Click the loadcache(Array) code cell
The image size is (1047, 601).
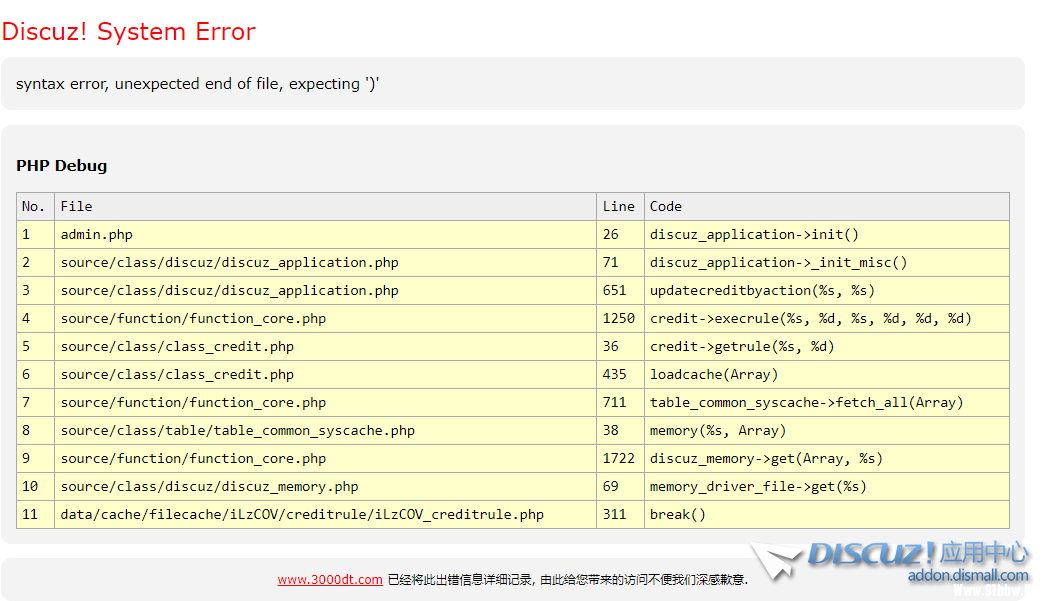tap(714, 374)
